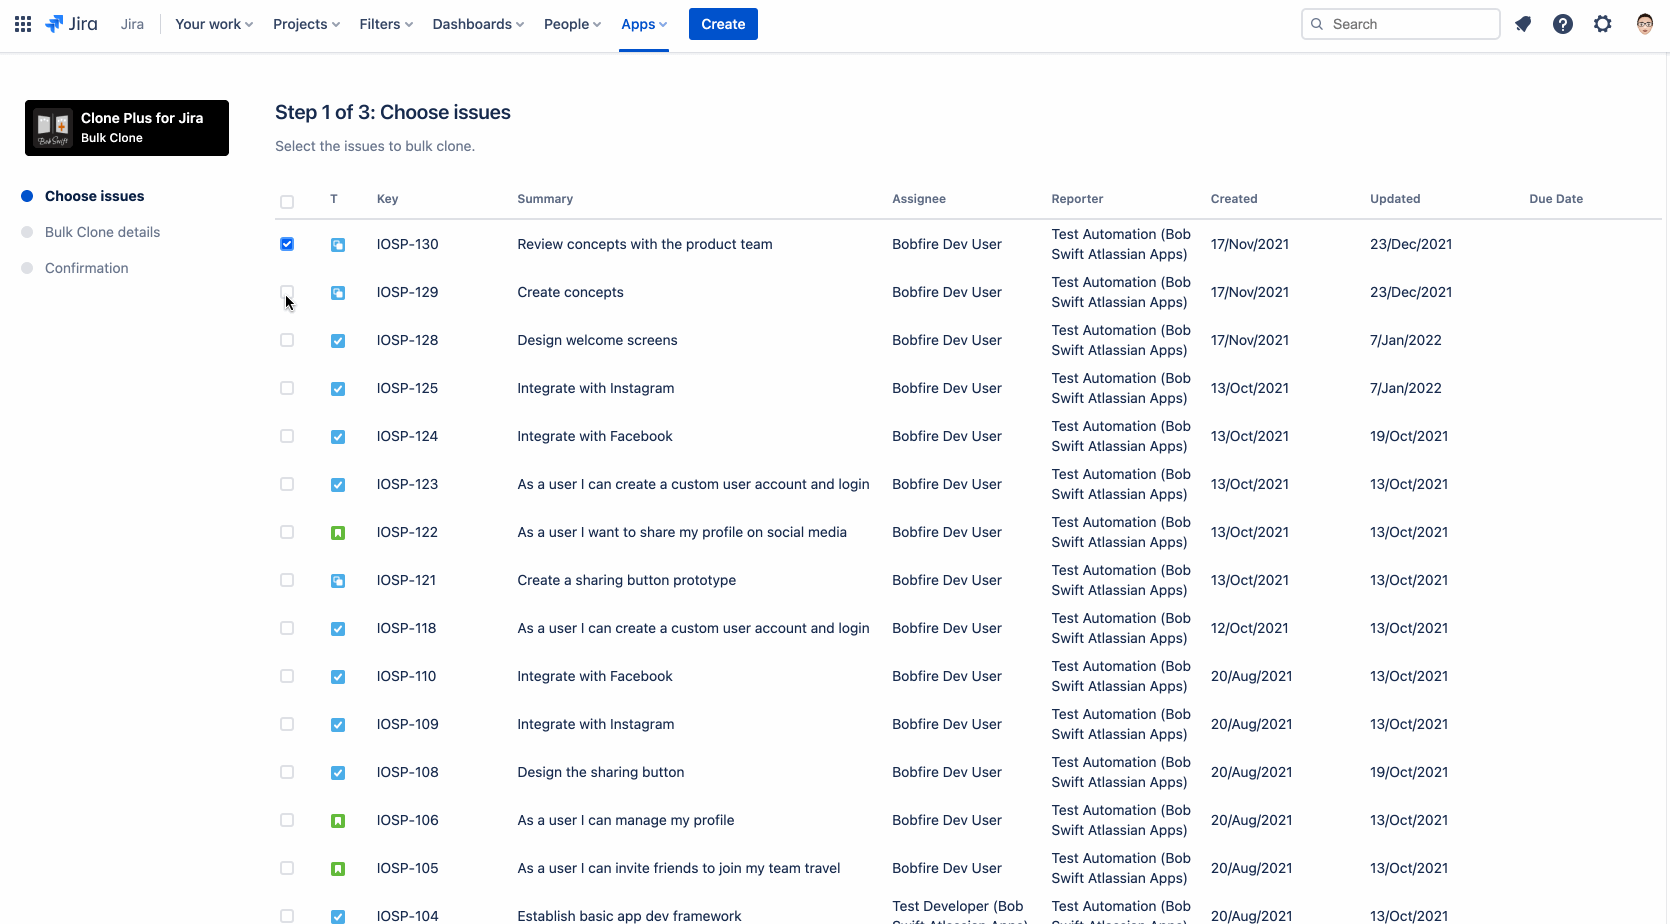Click the search magnifier icon
This screenshot has height=924, width=1670.
click(1317, 24)
